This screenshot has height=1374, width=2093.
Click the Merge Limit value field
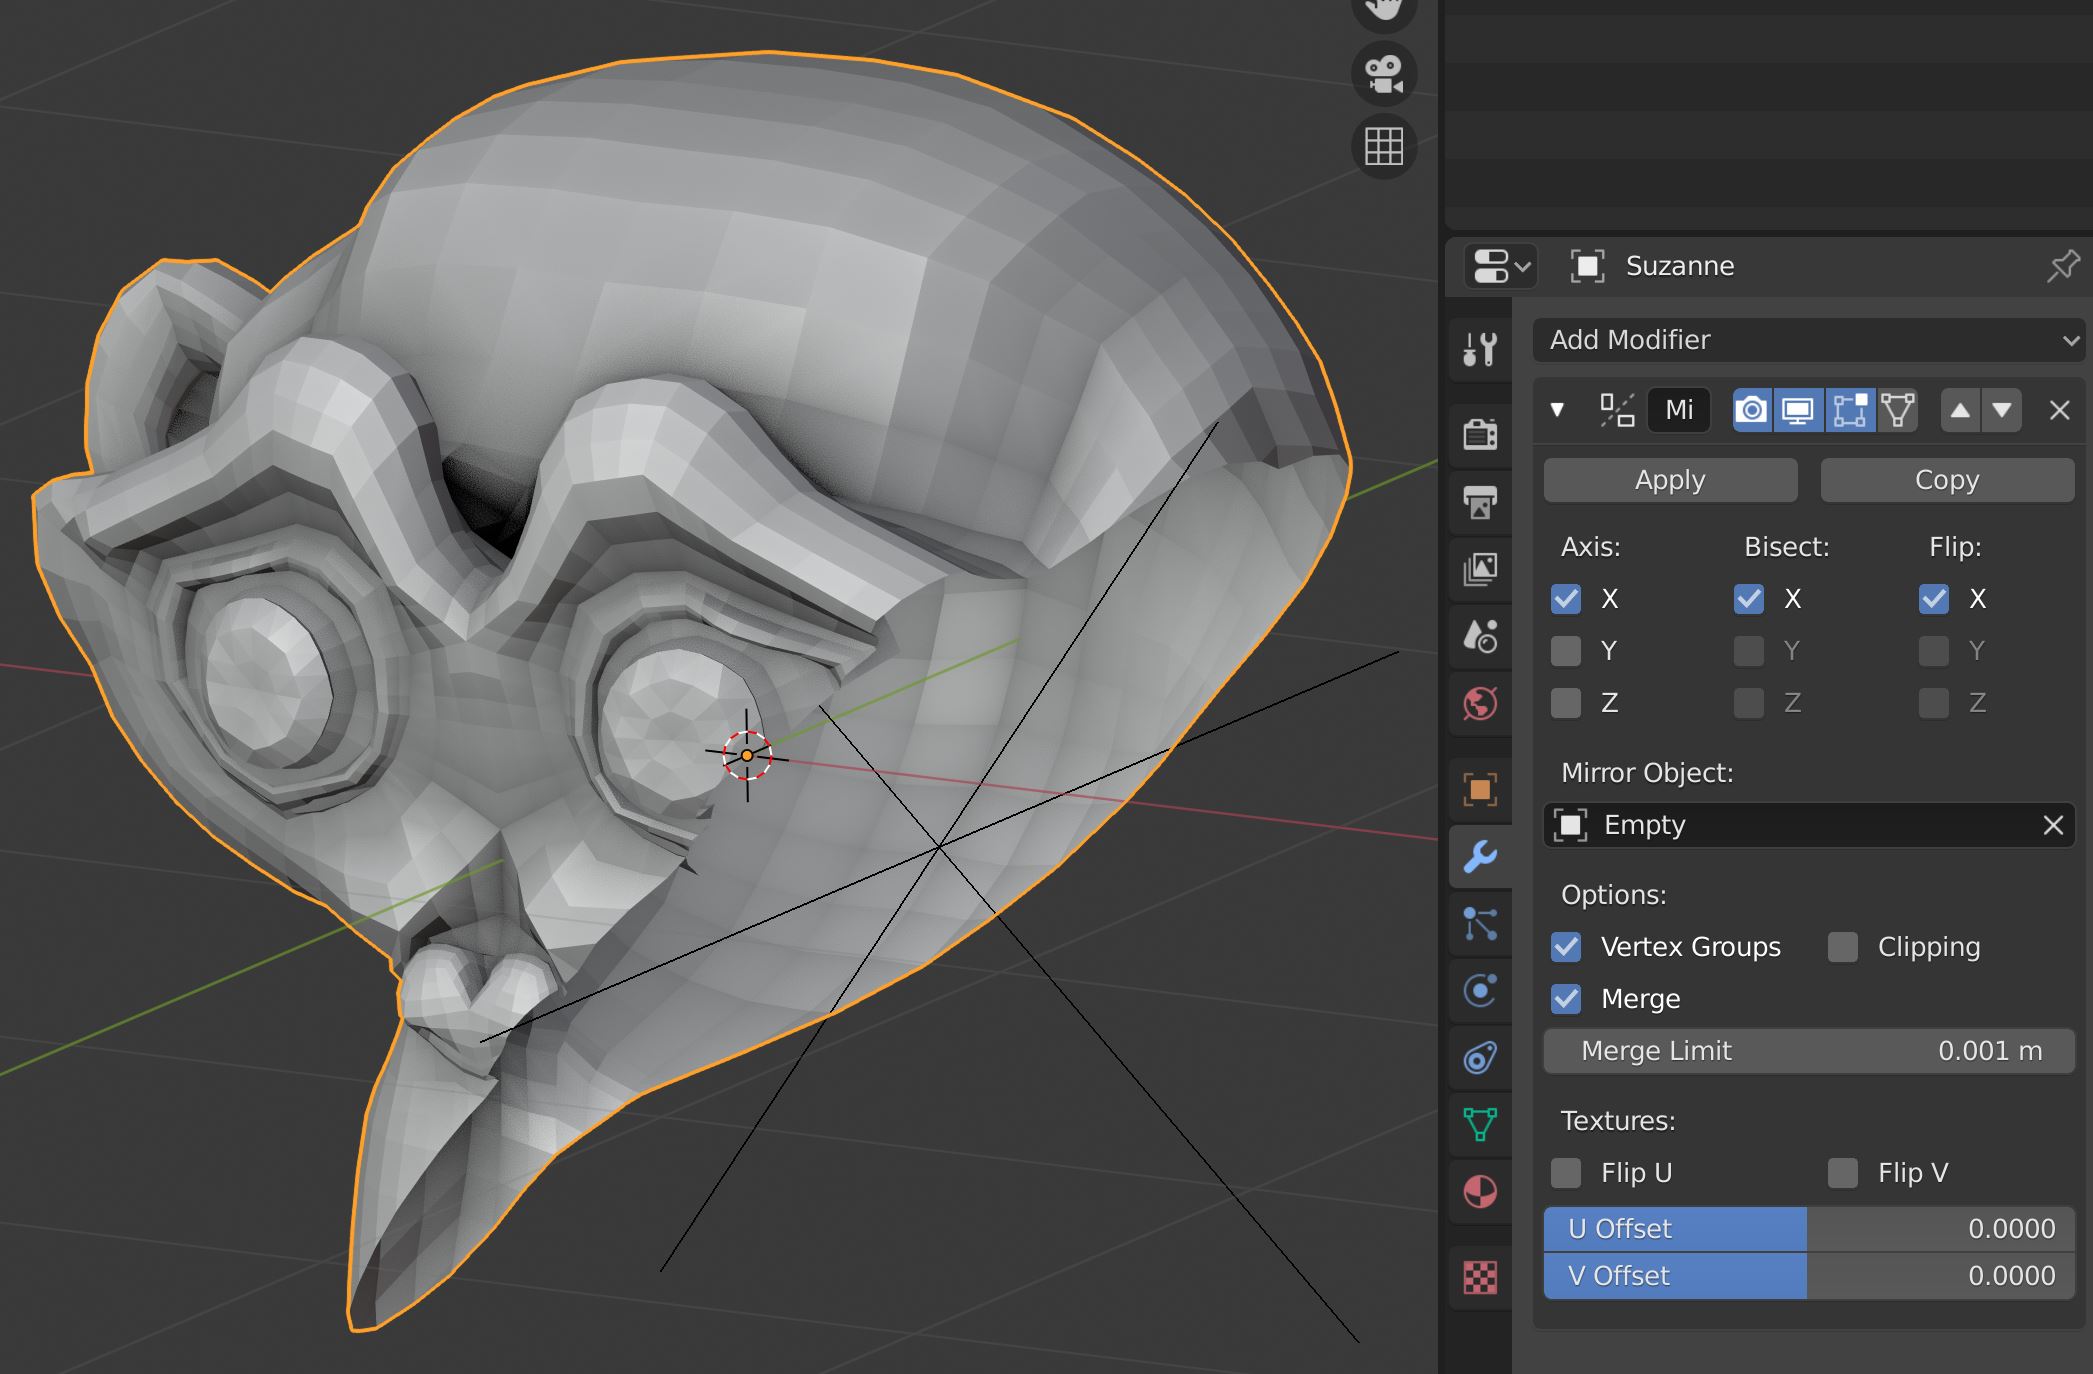(1809, 1051)
